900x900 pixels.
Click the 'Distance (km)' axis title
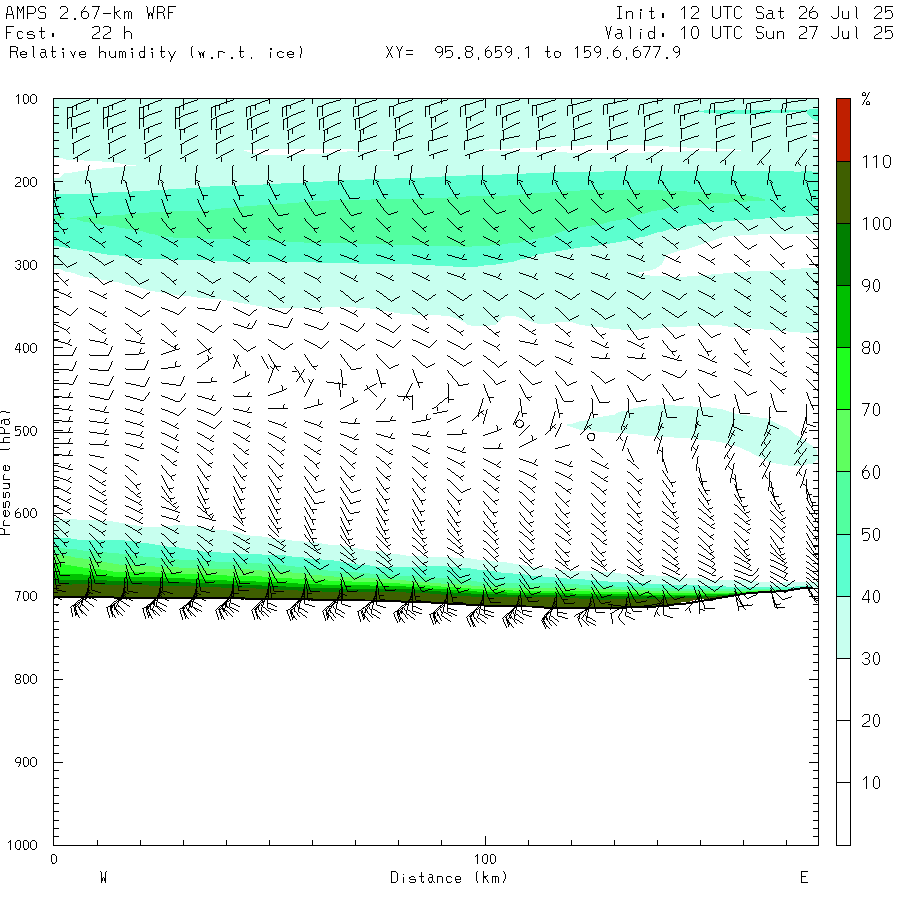point(449,878)
